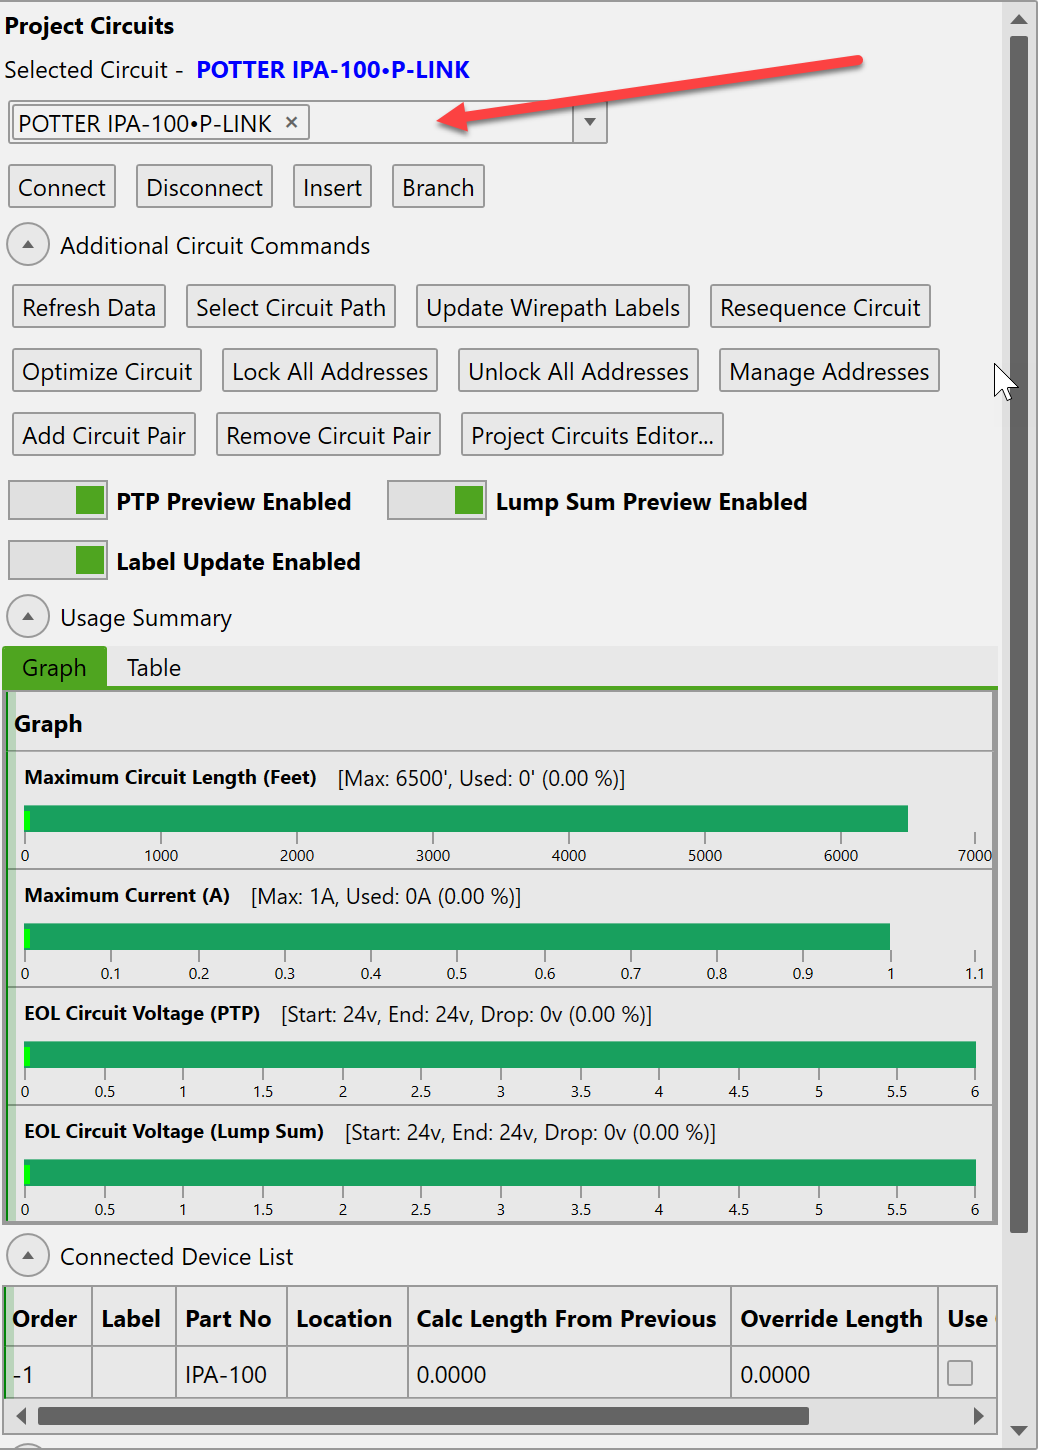Click the Resequence Circuit button
The width and height of the screenshot is (1038, 1450).
[820, 307]
